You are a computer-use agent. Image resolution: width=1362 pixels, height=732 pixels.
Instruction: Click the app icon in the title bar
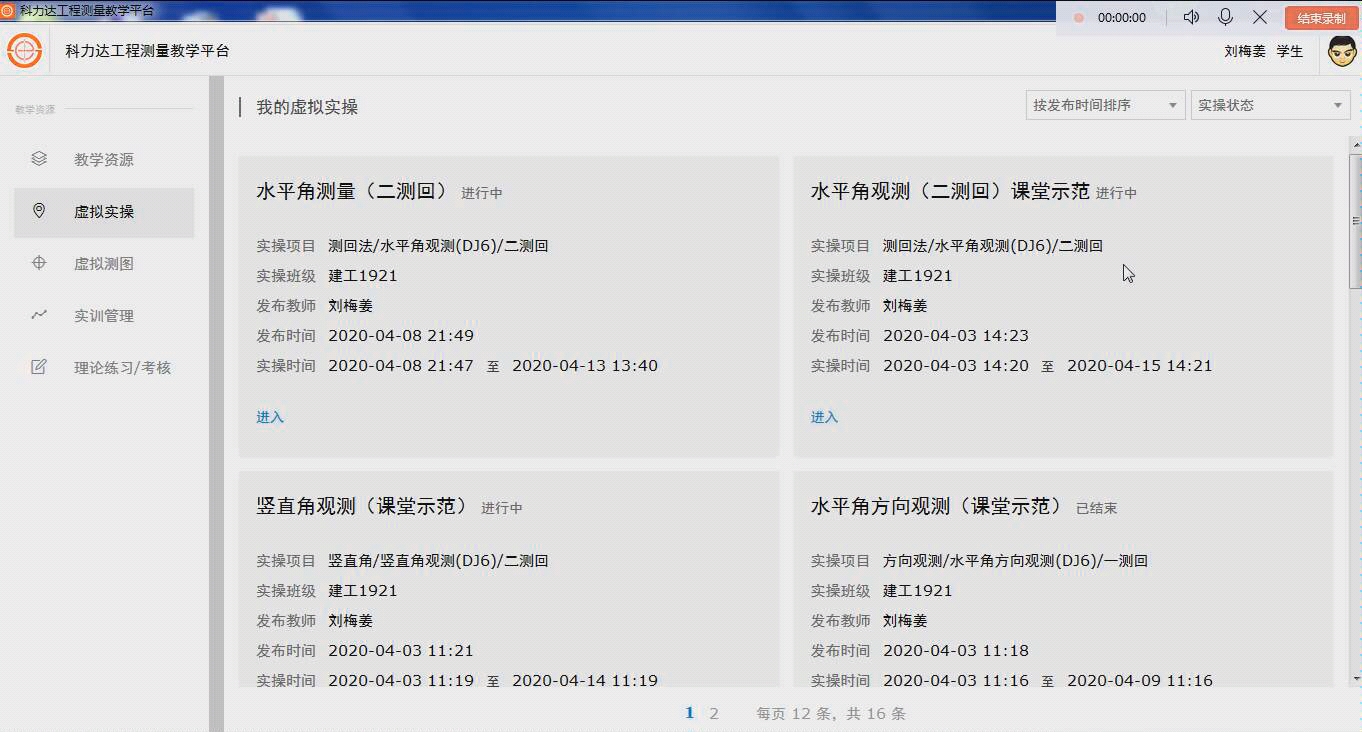tap(9, 9)
